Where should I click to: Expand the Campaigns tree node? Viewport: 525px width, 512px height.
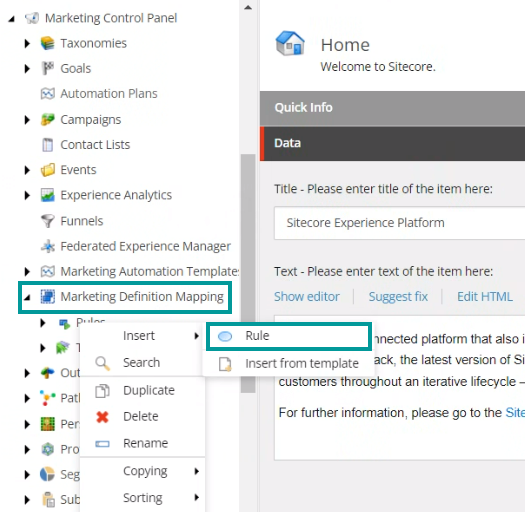[x=27, y=120]
